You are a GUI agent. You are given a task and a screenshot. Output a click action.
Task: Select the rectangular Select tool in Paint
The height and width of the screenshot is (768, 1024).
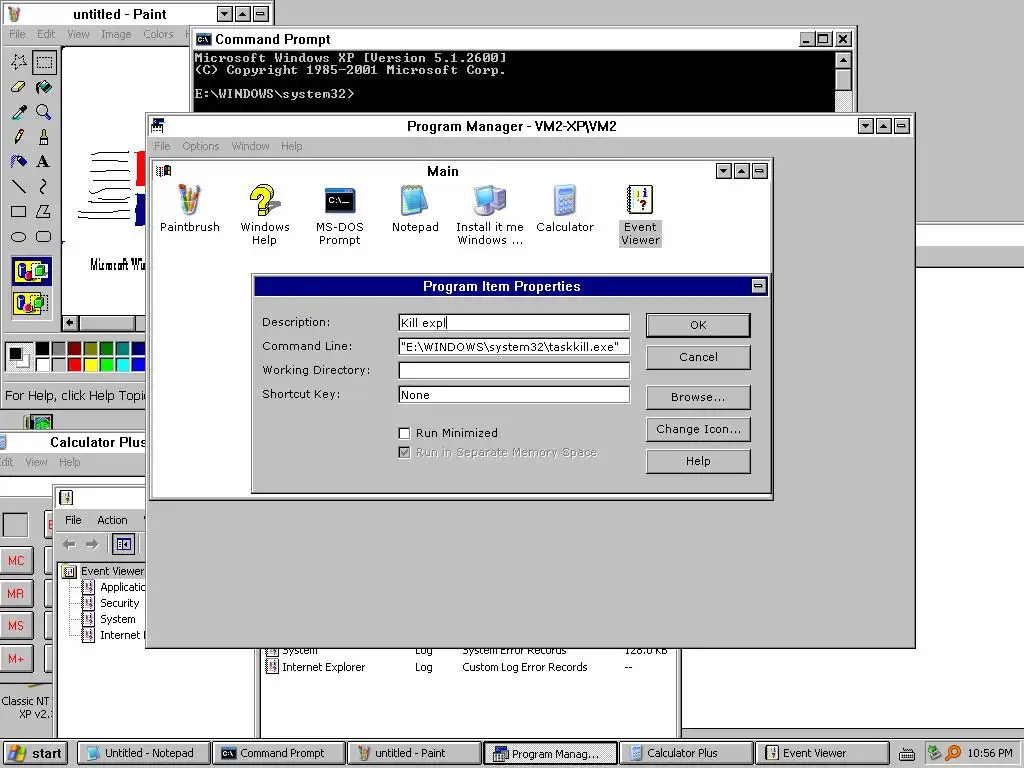click(44, 62)
